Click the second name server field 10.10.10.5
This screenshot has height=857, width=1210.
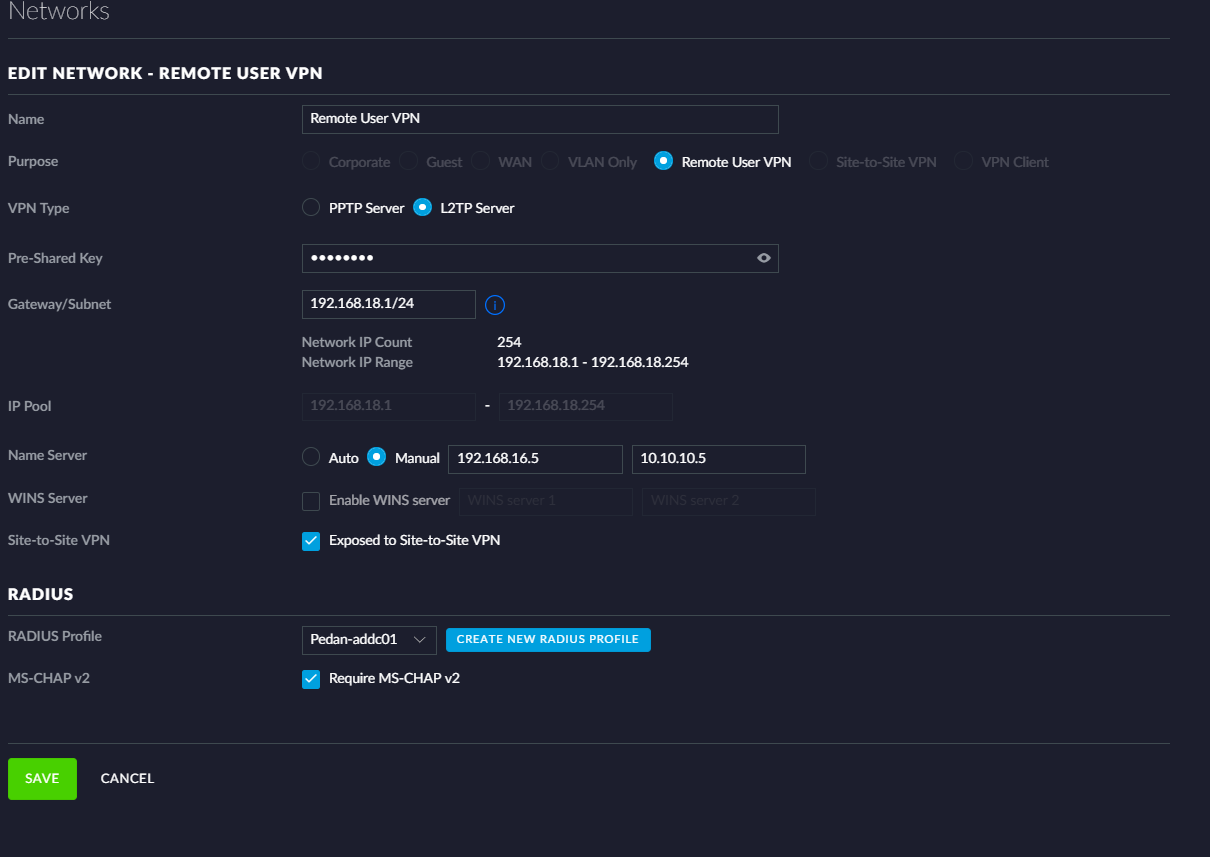(x=718, y=459)
